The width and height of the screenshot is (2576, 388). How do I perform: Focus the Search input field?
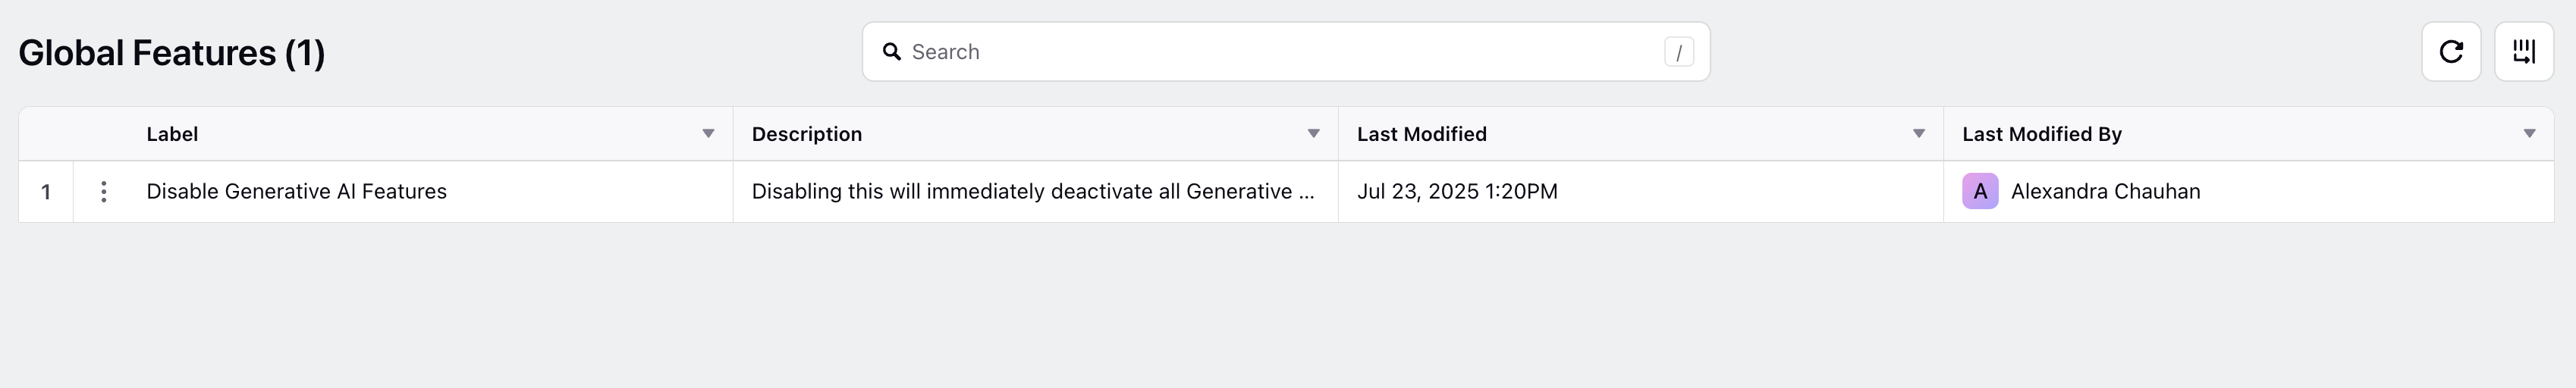(x=1286, y=52)
